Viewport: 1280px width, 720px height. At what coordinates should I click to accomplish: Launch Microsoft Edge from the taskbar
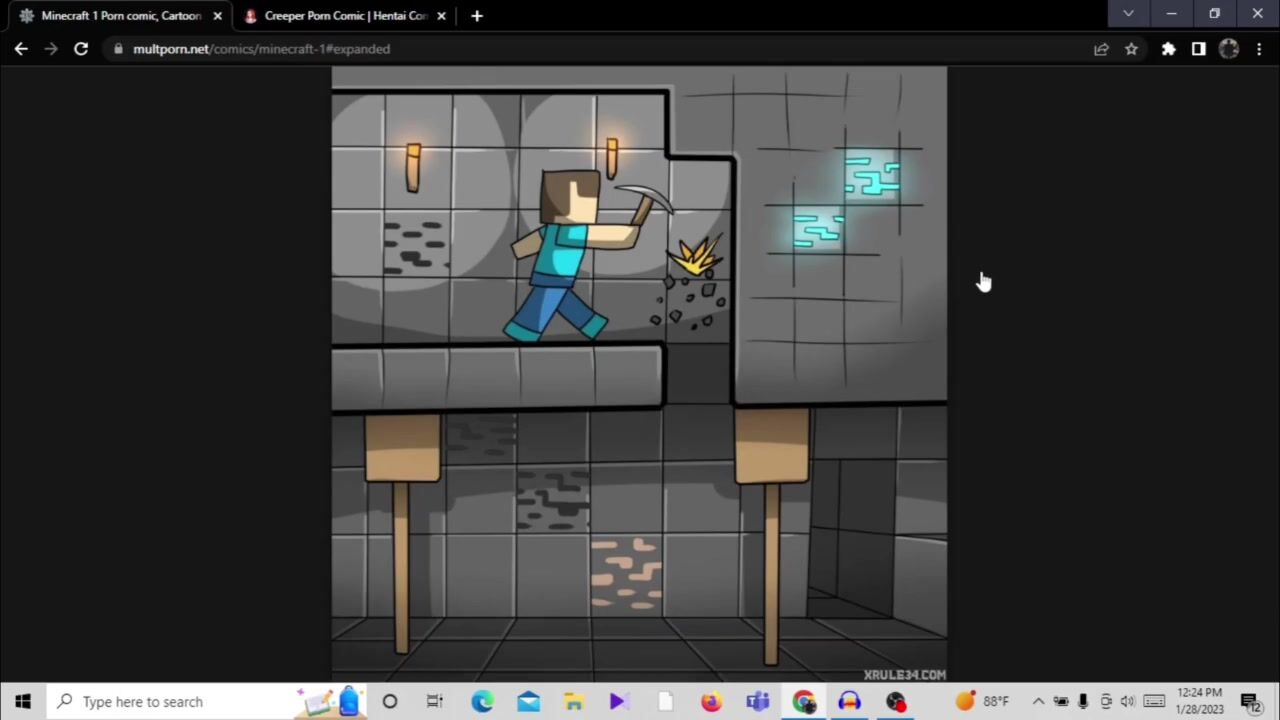[x=482, y=701]
